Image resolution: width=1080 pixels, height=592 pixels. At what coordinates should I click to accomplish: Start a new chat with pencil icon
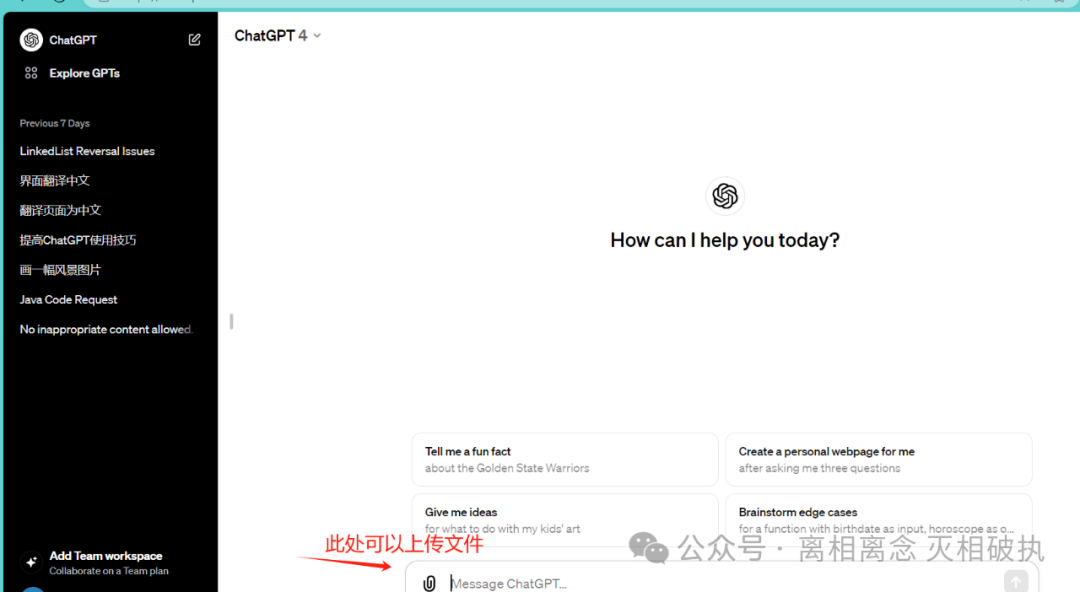pyautogui.click(x=194, y=40)
